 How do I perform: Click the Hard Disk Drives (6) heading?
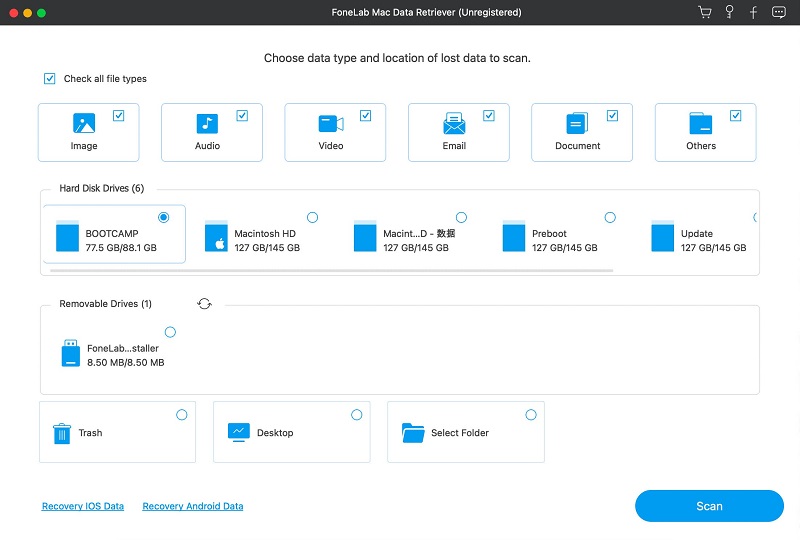click(x=102, y=188)
